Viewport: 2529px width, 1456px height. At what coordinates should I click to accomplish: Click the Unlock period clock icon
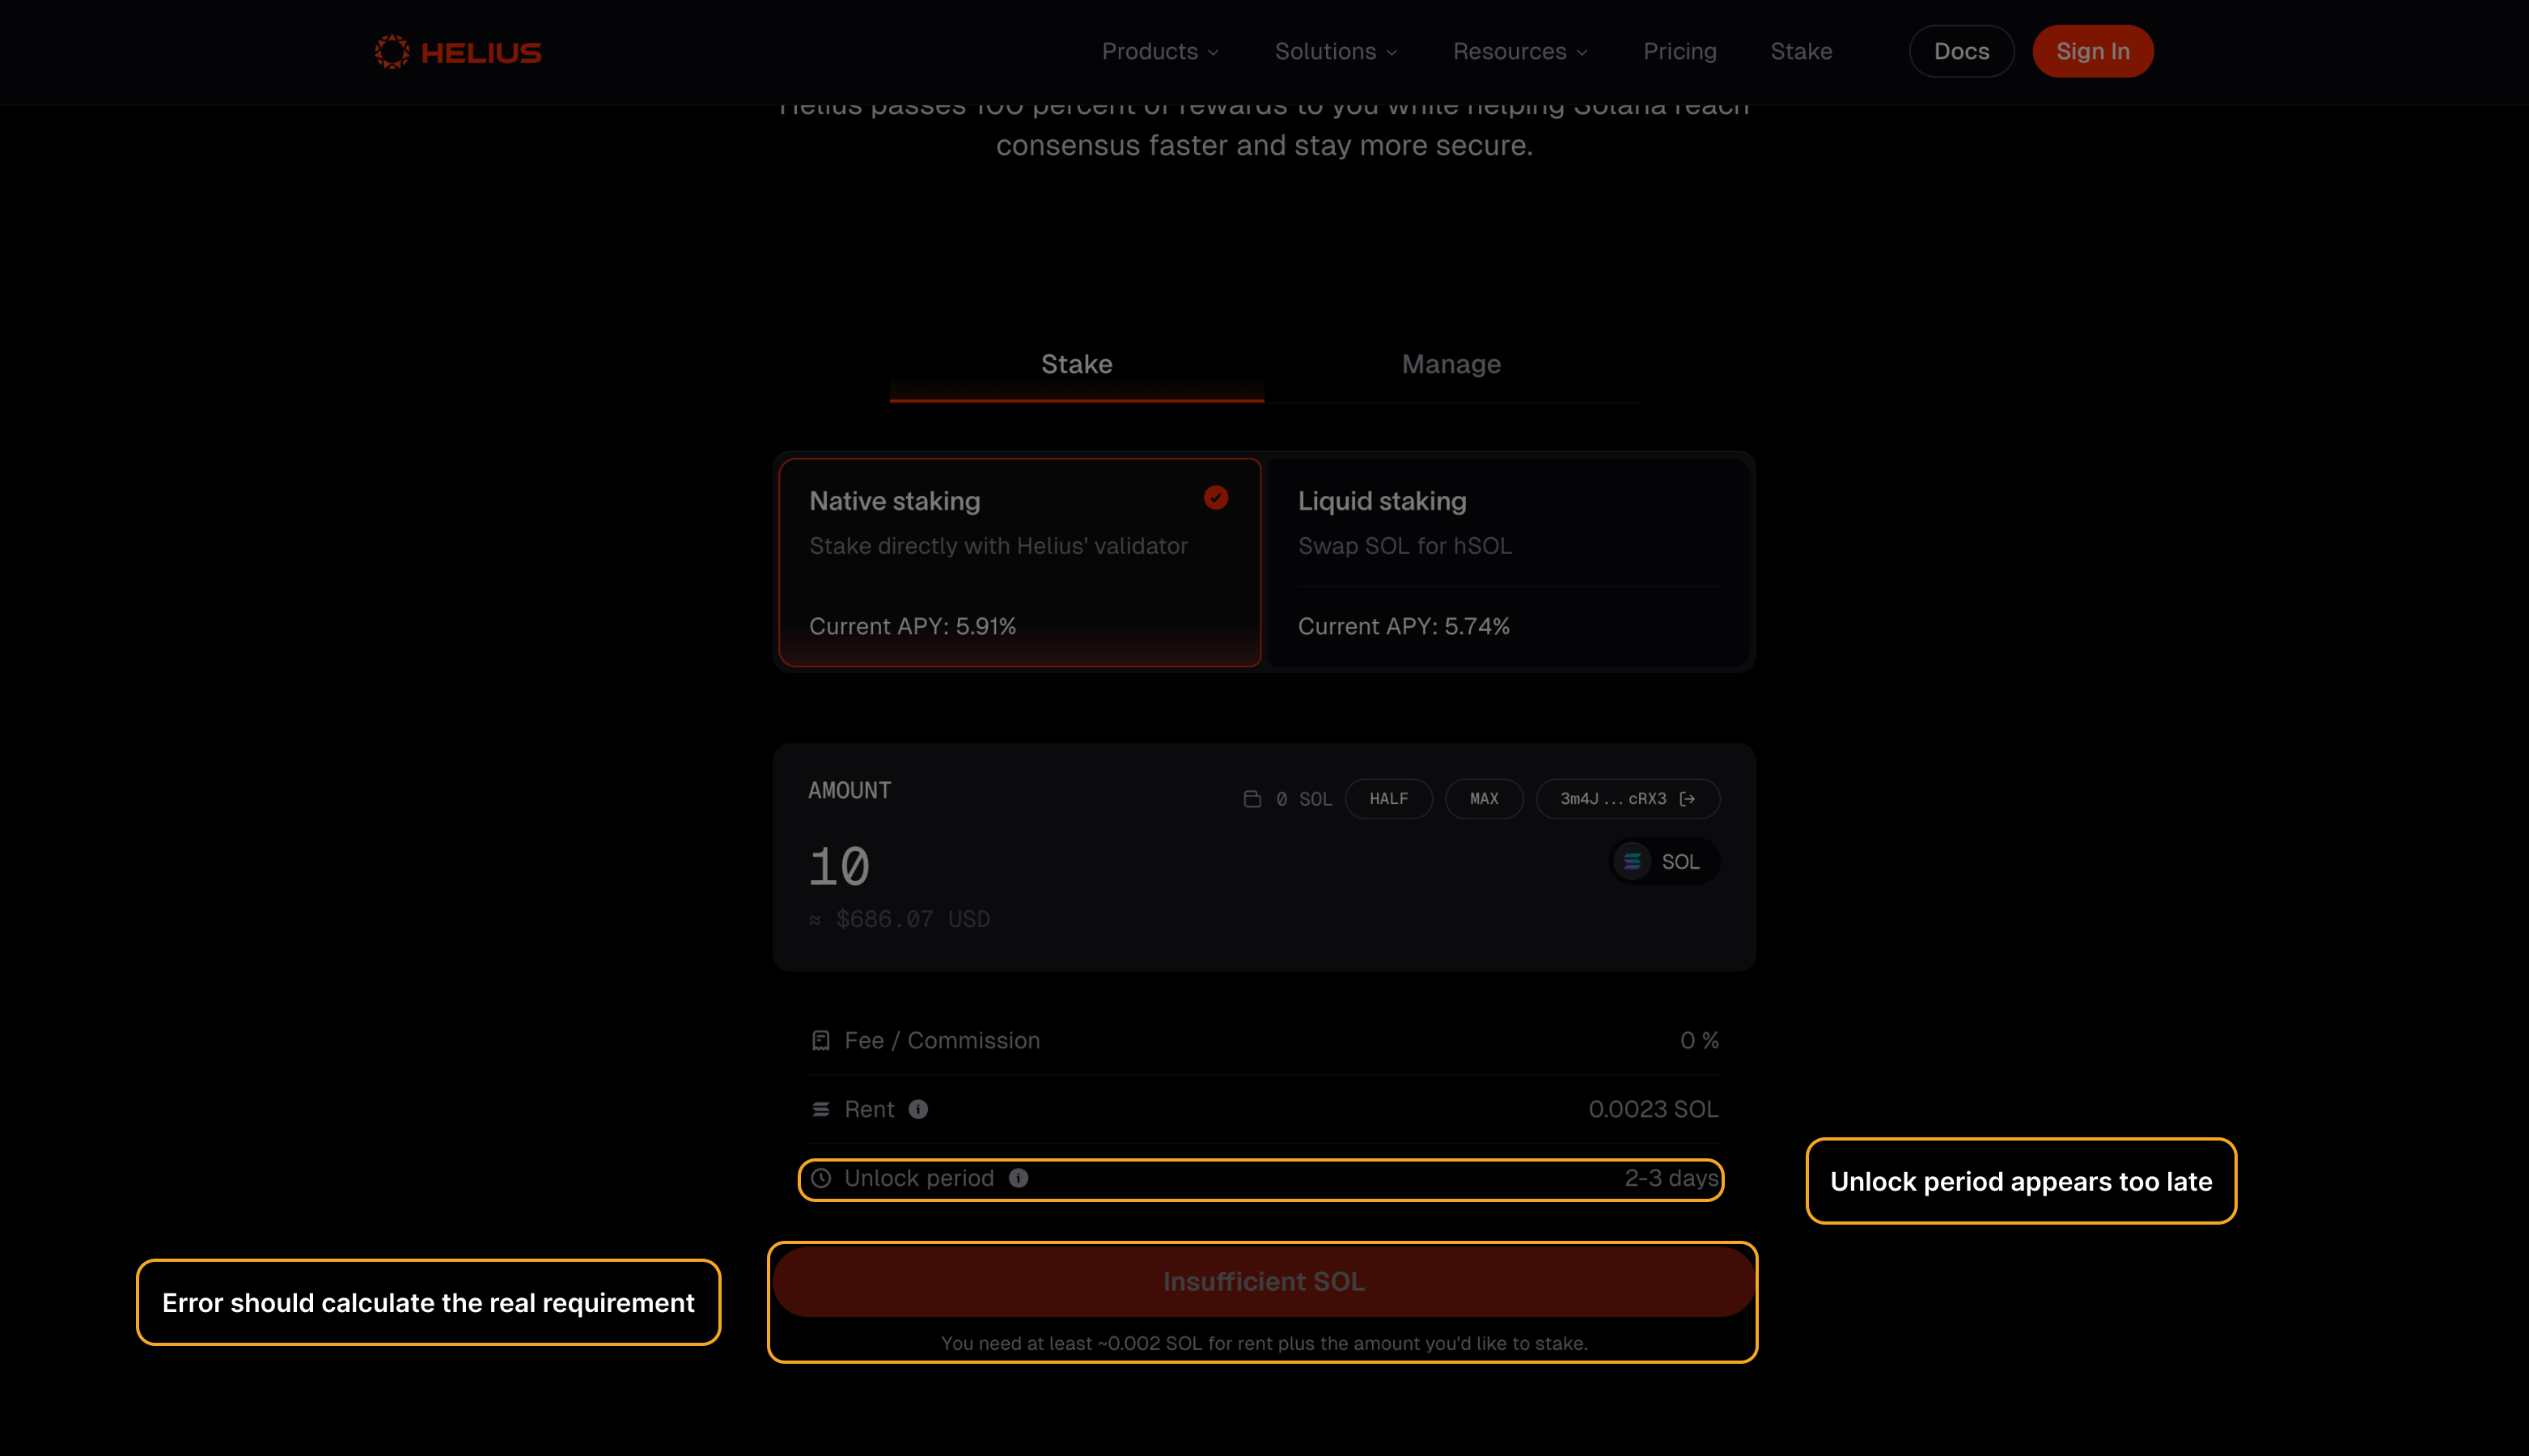[x=821, y=1178]
